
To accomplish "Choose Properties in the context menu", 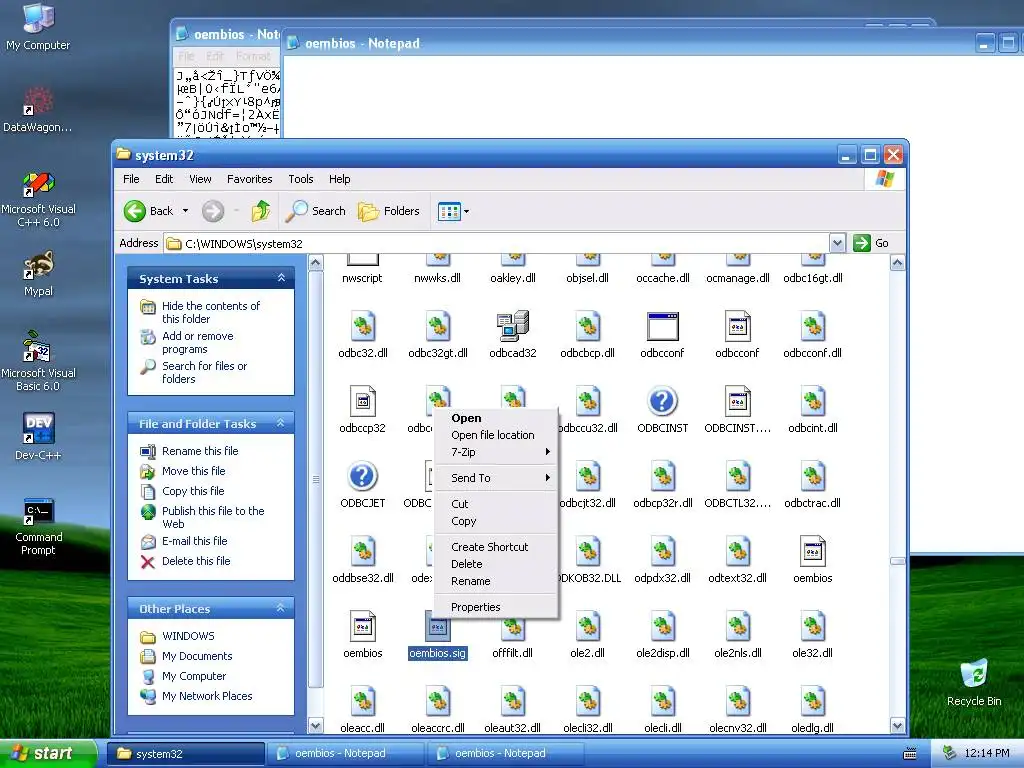I will click(496, 607).
